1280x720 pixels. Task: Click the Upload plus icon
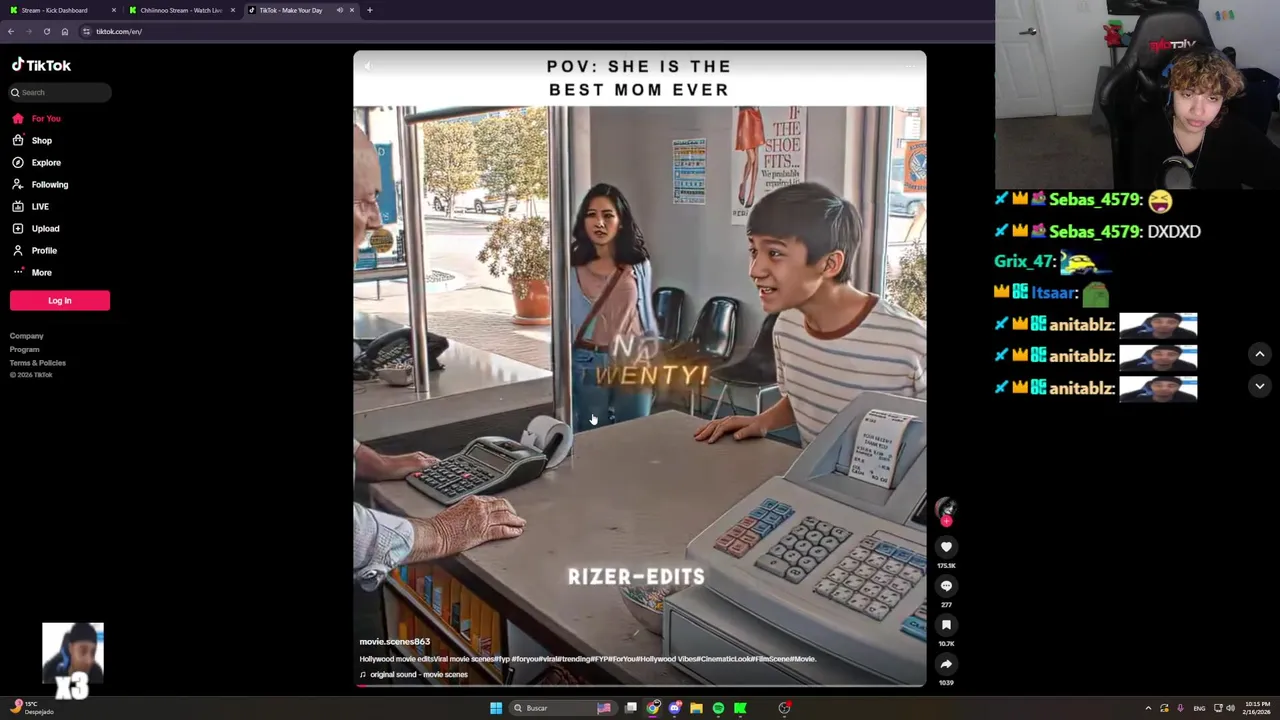pos(17,228)
